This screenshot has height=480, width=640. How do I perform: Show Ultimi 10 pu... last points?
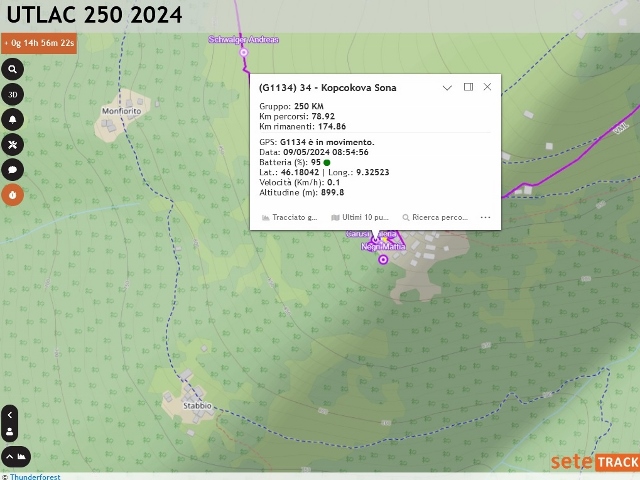click(x=360, y=218)
